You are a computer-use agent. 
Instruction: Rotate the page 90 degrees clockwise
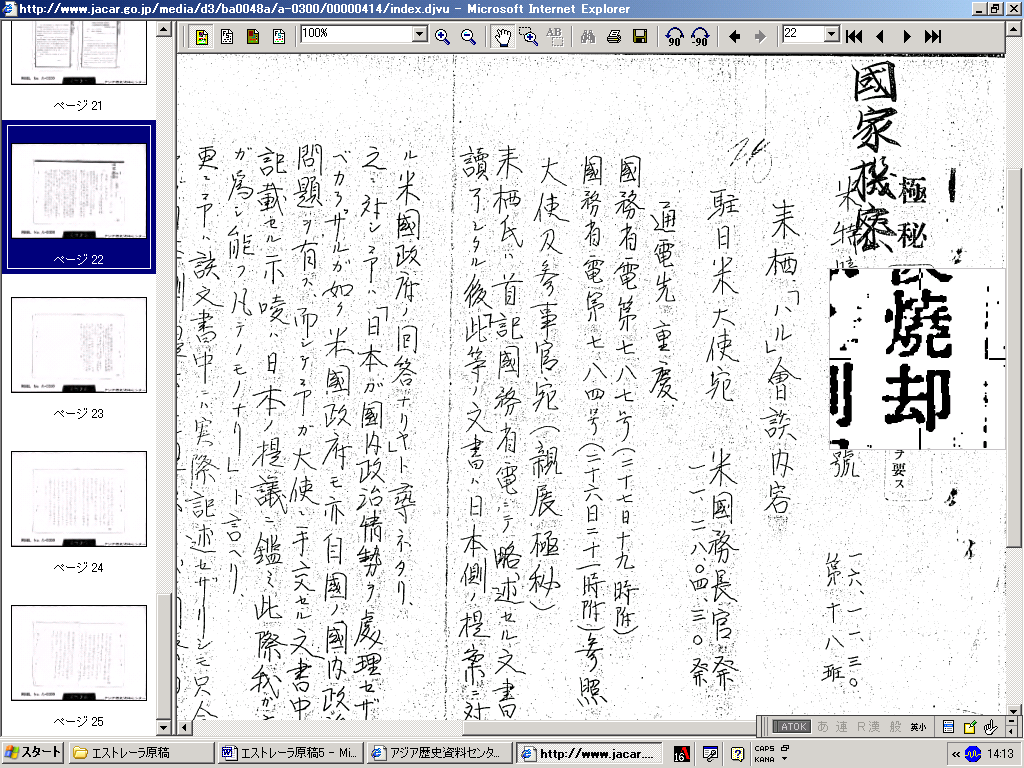click(x=674, y=36)
